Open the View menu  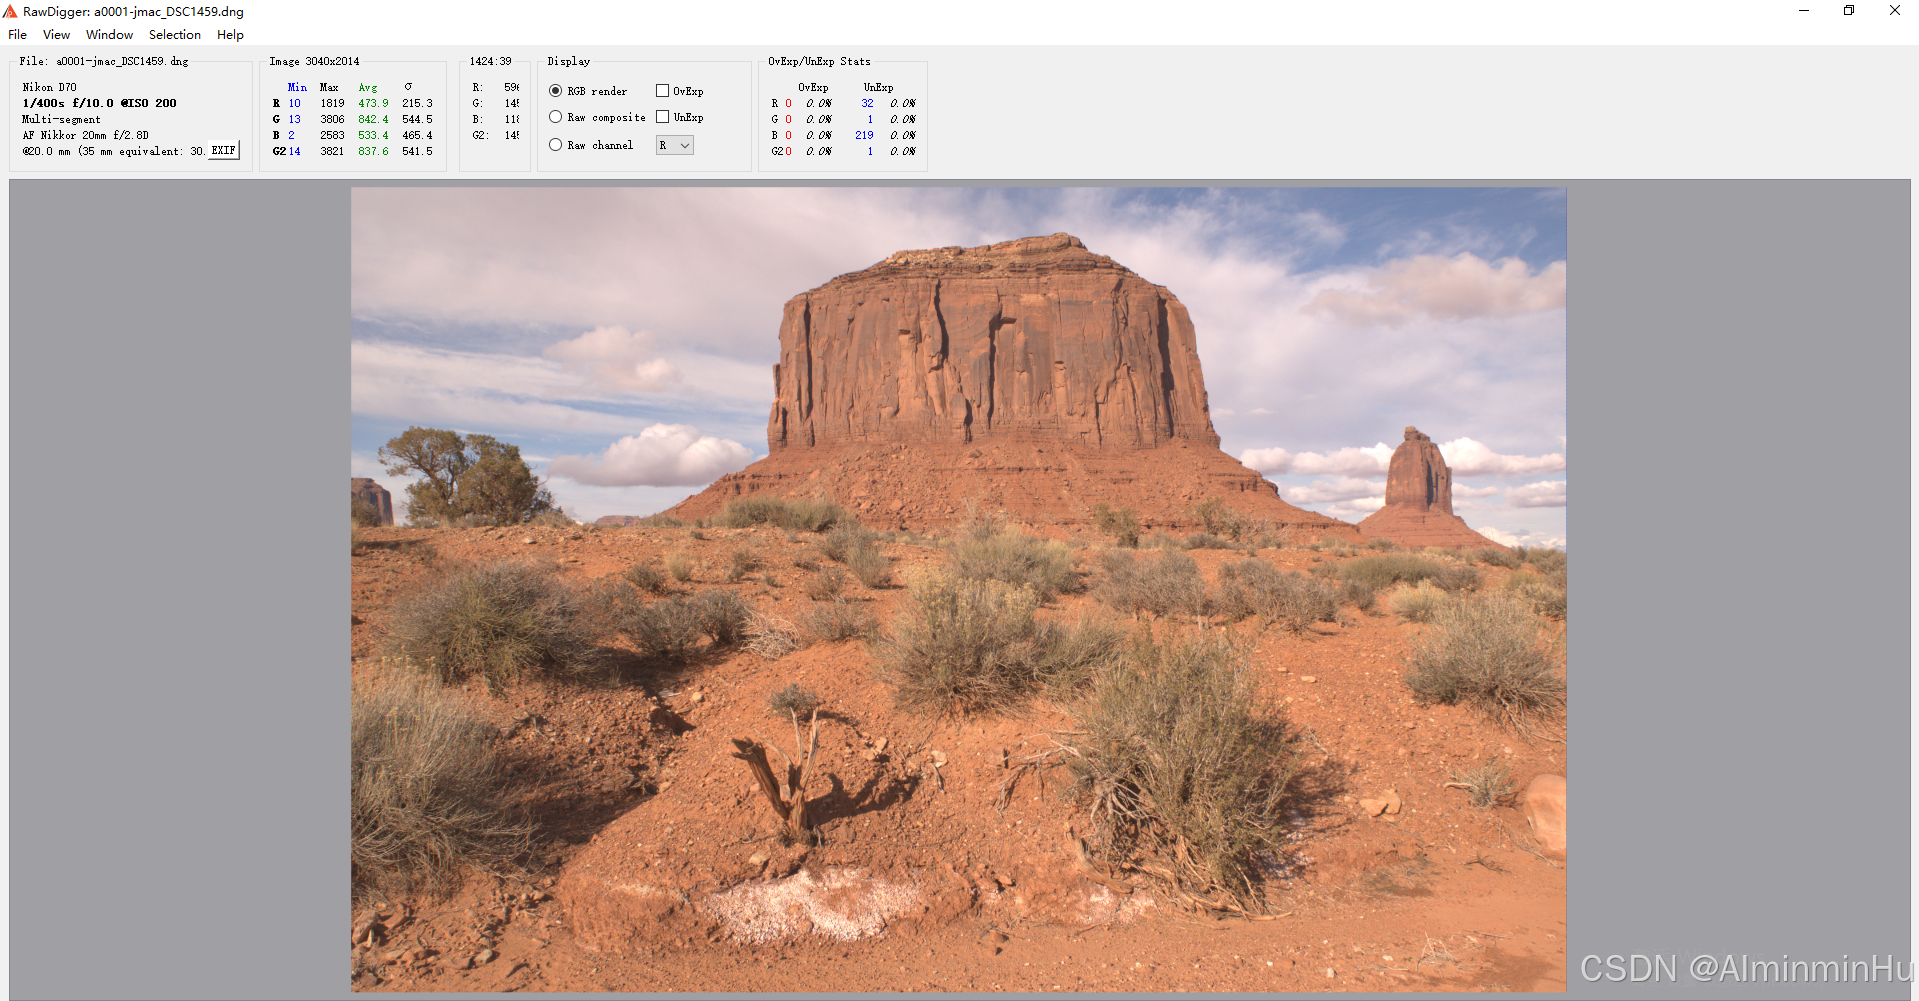point(56,34)
